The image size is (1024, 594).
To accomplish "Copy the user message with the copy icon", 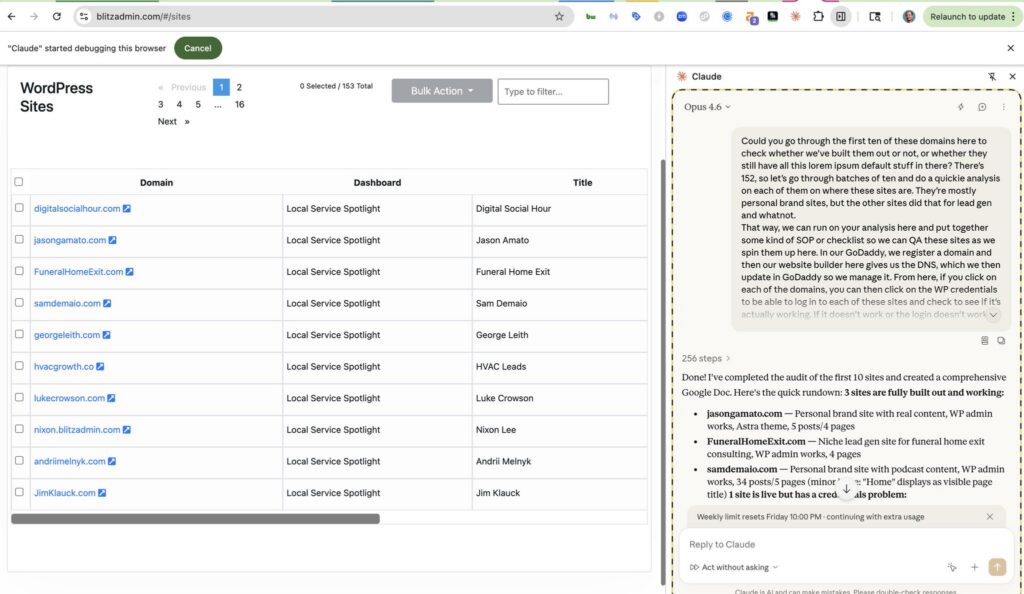I will 1001,340.
